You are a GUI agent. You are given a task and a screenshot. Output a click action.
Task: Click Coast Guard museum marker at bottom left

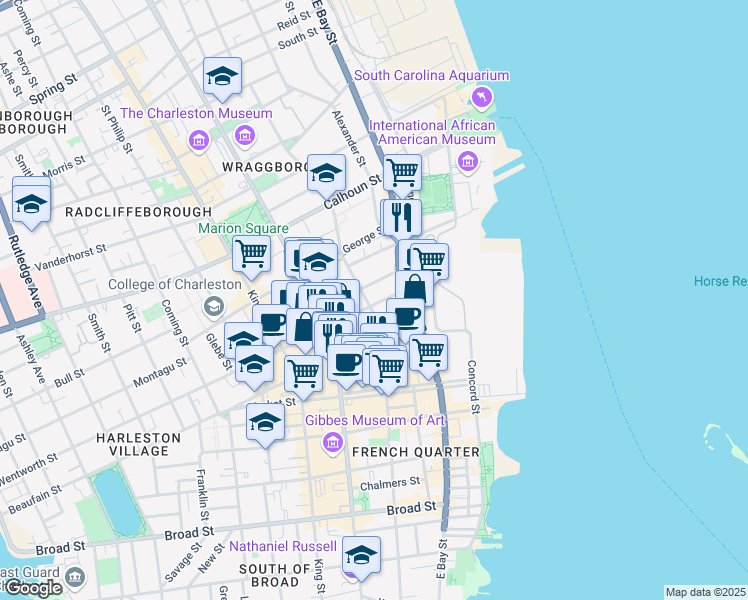(x=75, y=578)
